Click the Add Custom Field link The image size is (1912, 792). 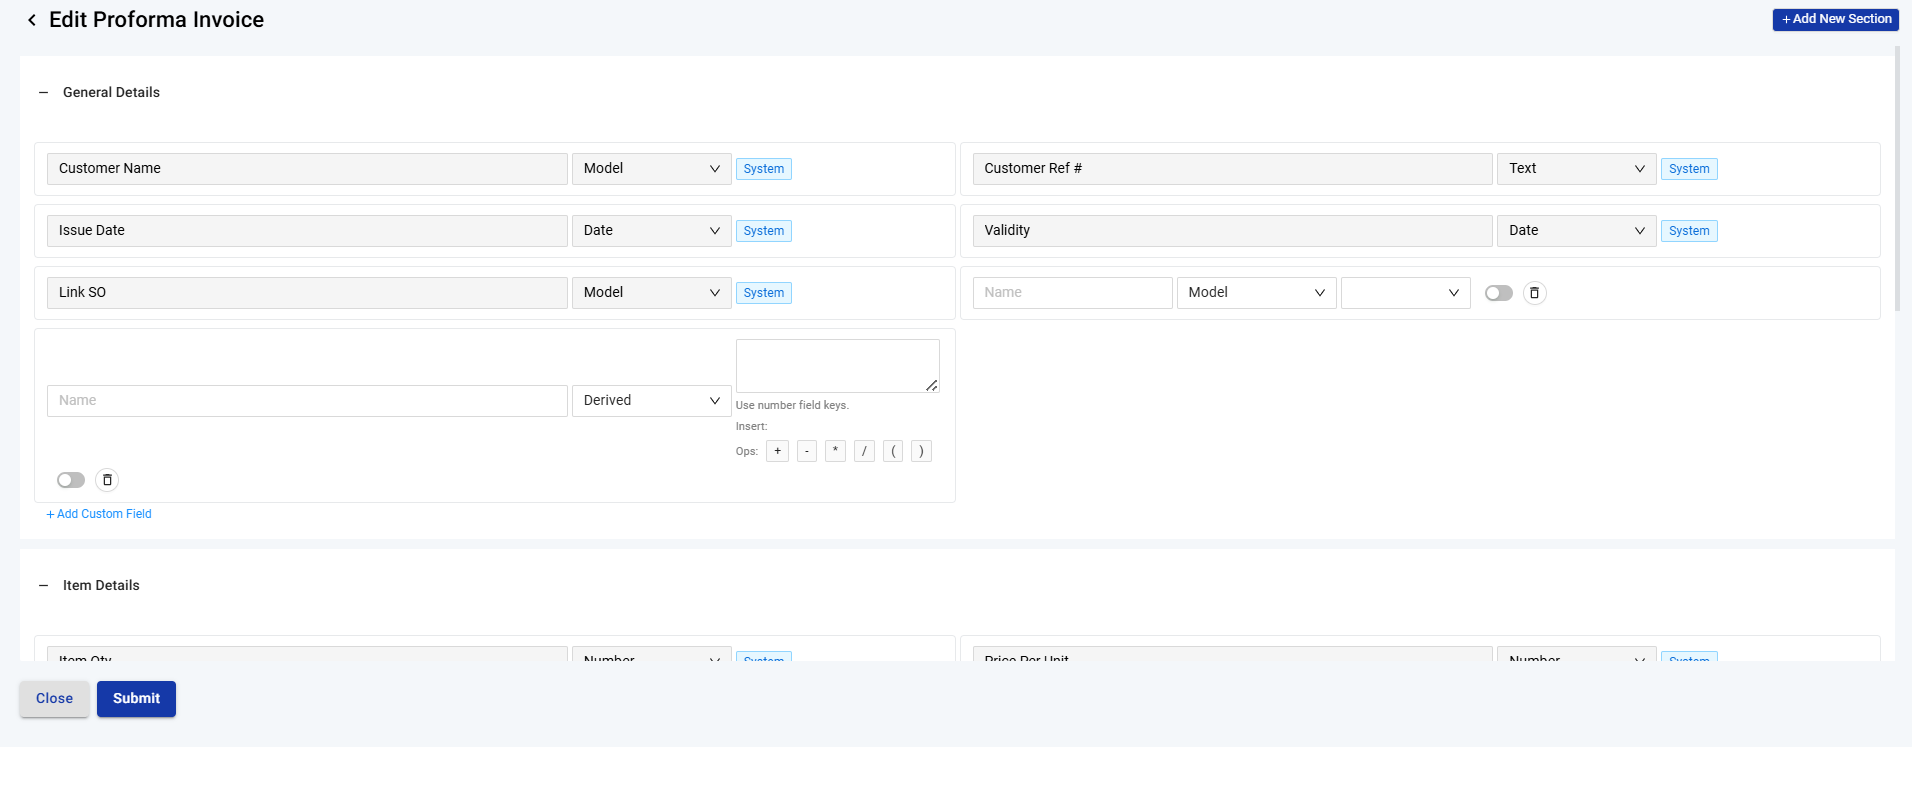(x=99, y=514)
